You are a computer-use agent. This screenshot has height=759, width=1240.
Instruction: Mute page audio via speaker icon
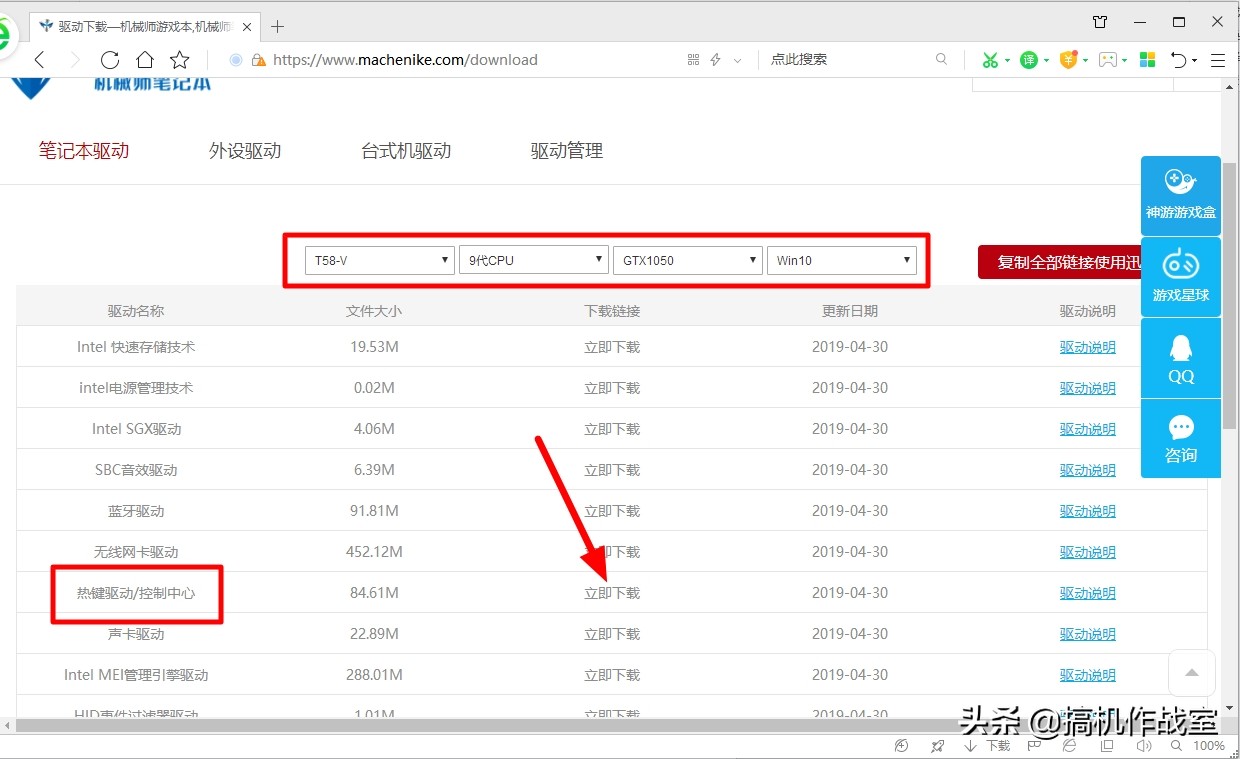(1143, 745)
